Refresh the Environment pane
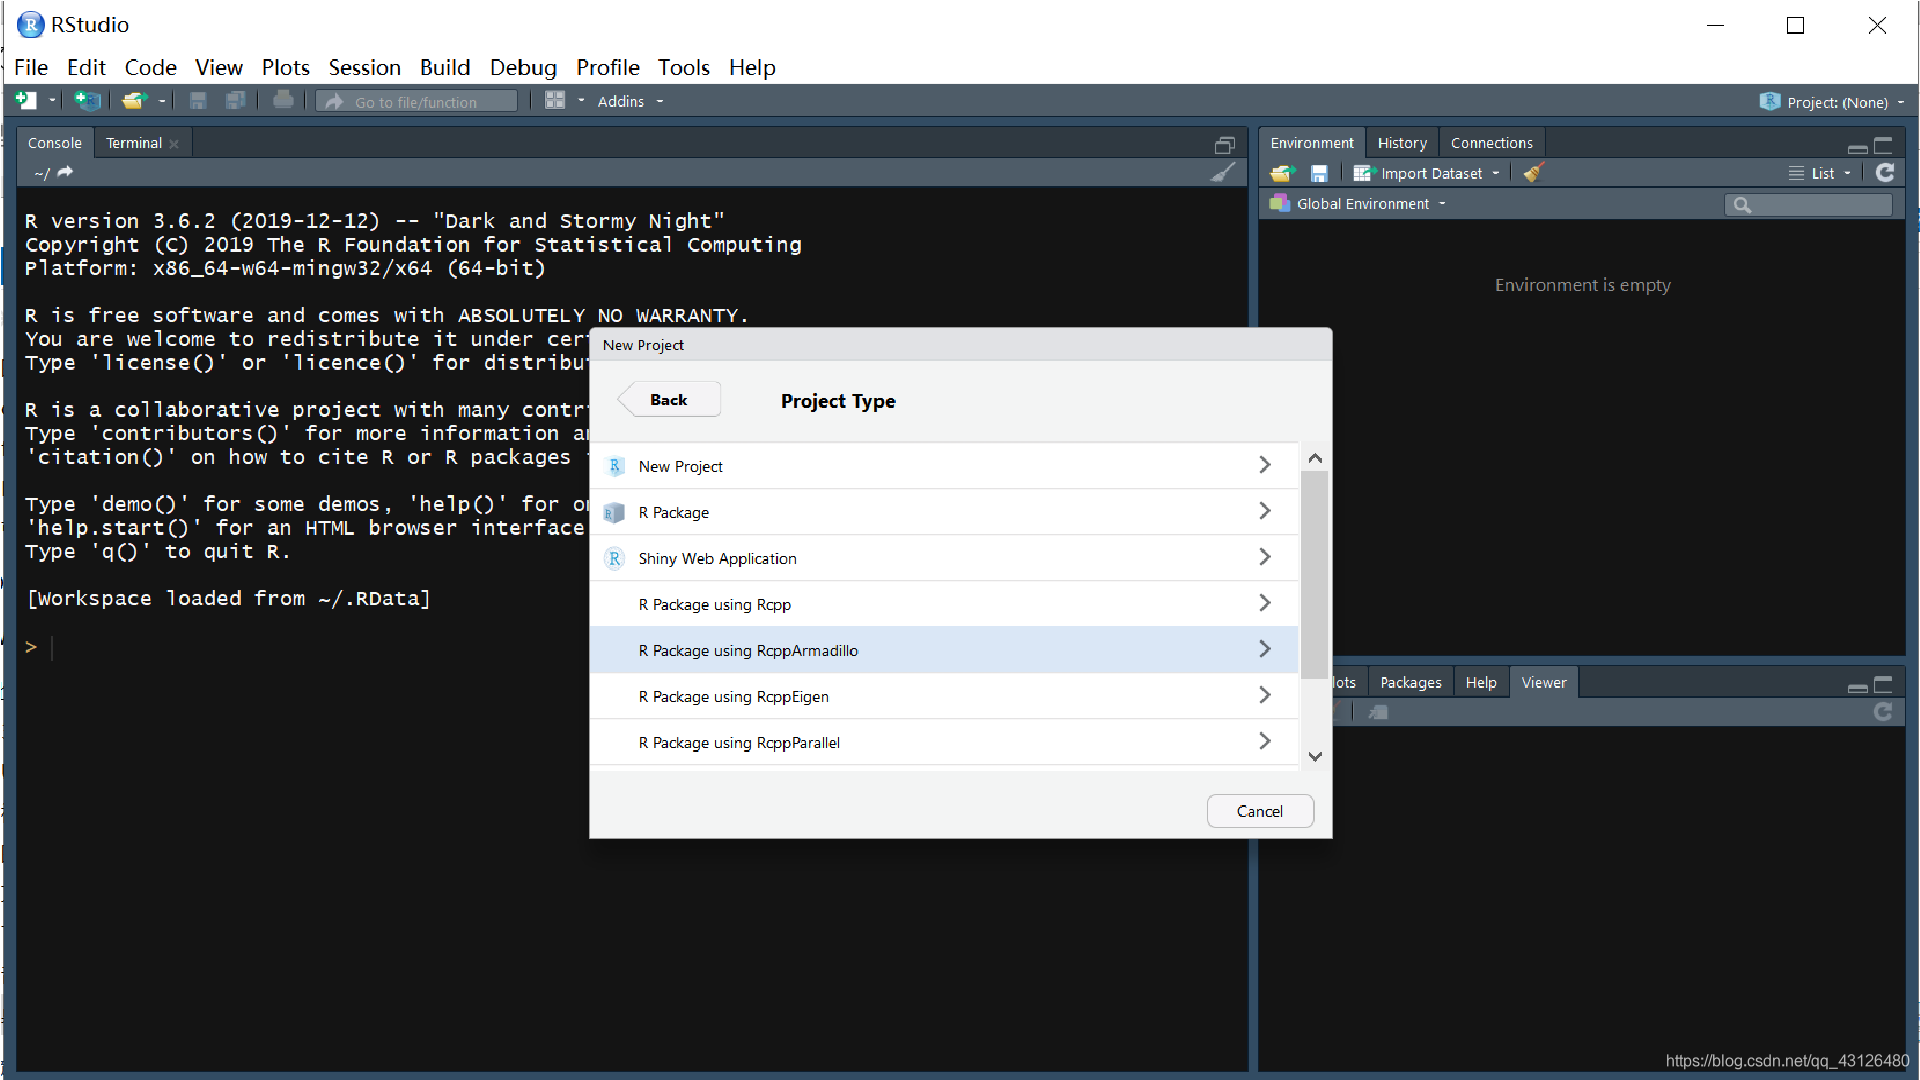 [1885, 173]
